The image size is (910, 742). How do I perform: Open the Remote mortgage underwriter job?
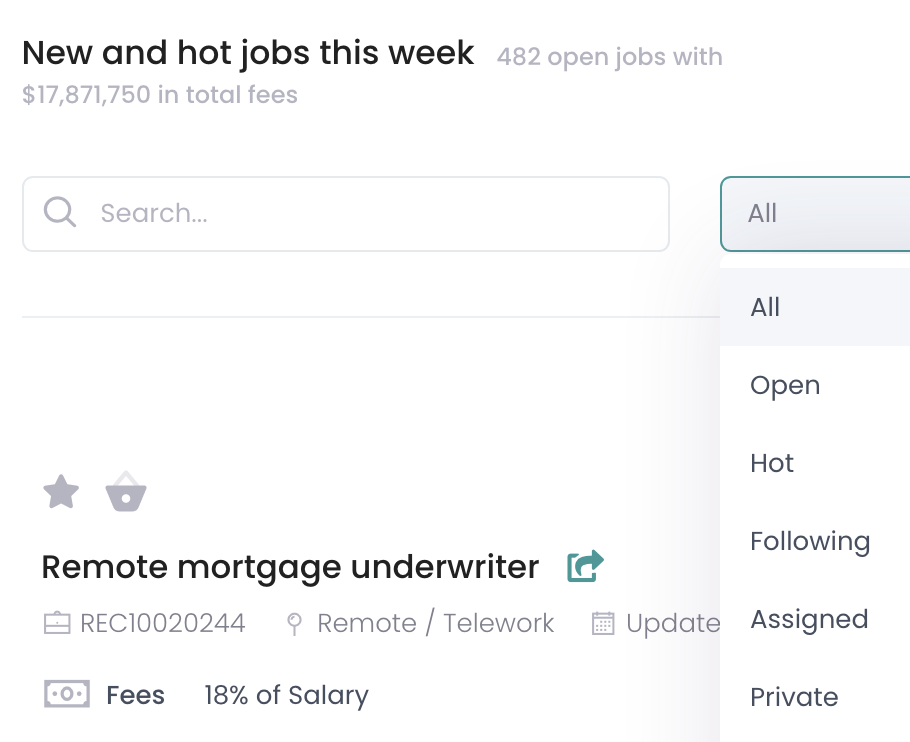click(290, 567)
